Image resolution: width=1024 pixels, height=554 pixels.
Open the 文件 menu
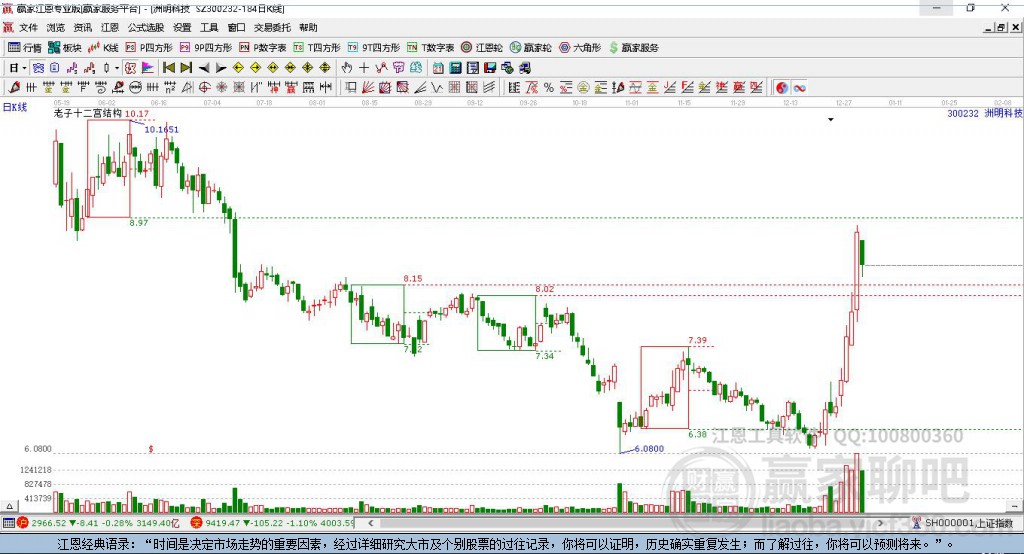[28, 27]
